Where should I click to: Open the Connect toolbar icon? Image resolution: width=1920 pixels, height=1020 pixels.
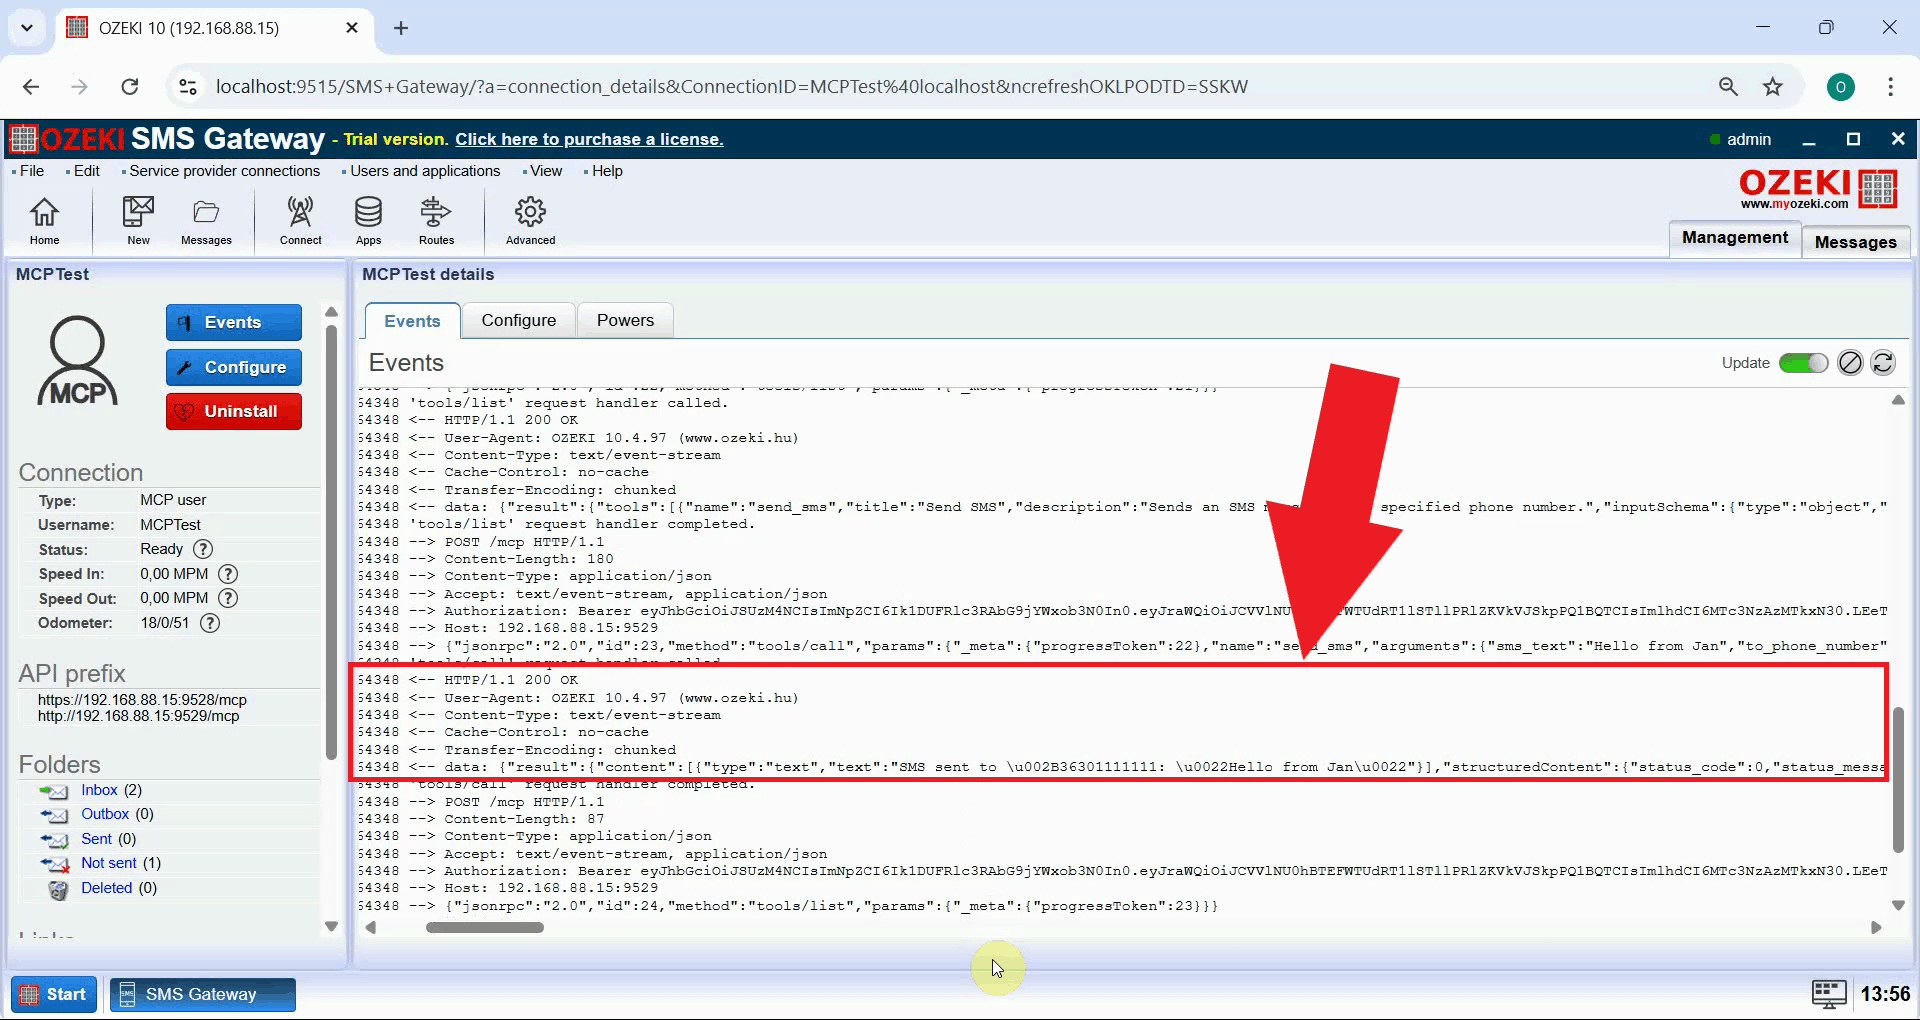300,221
